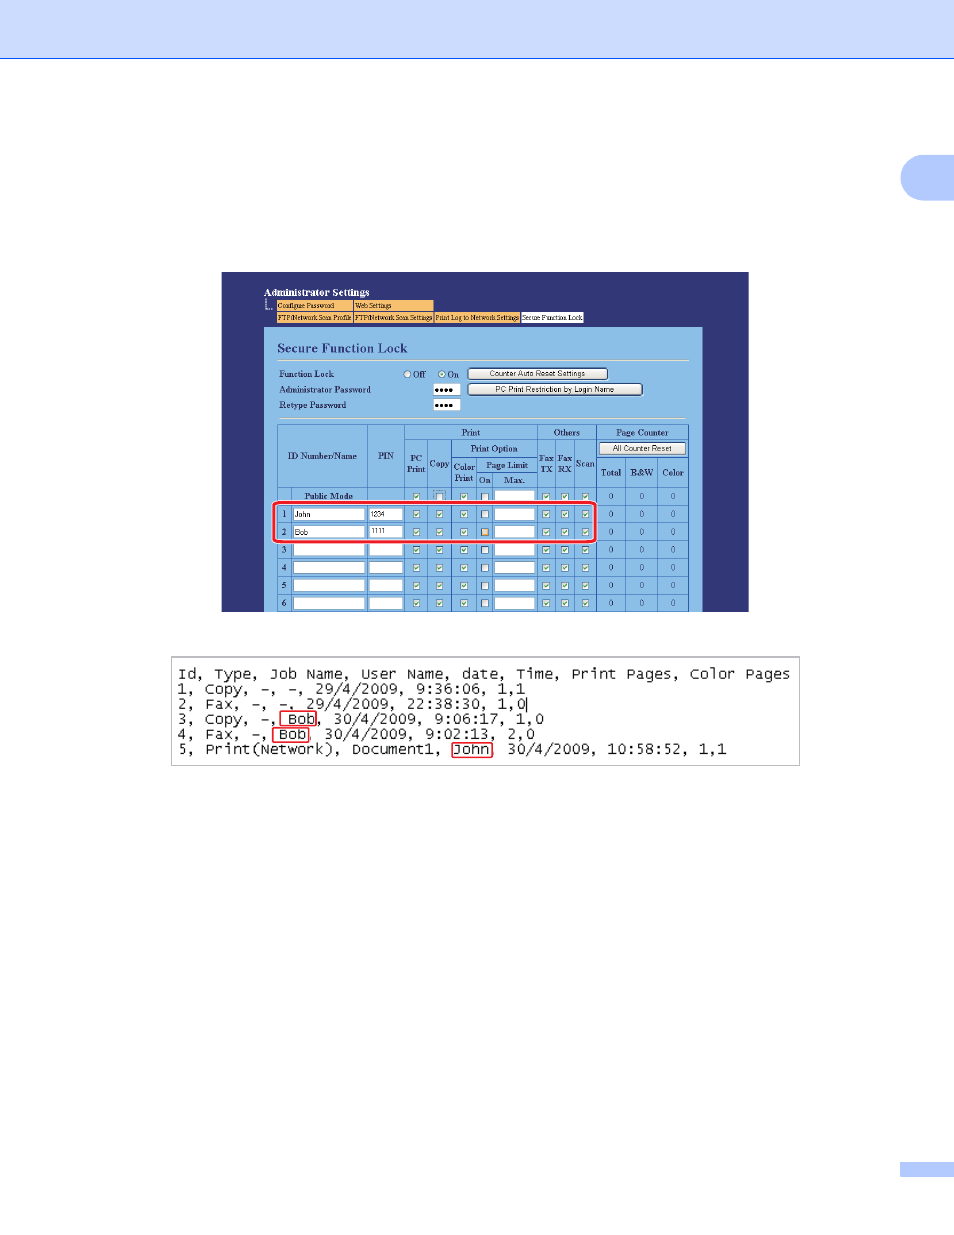Click the name field containing John
Viewport: 954px width, 1235px height.
pyautogui.click(x=328, y=514)
